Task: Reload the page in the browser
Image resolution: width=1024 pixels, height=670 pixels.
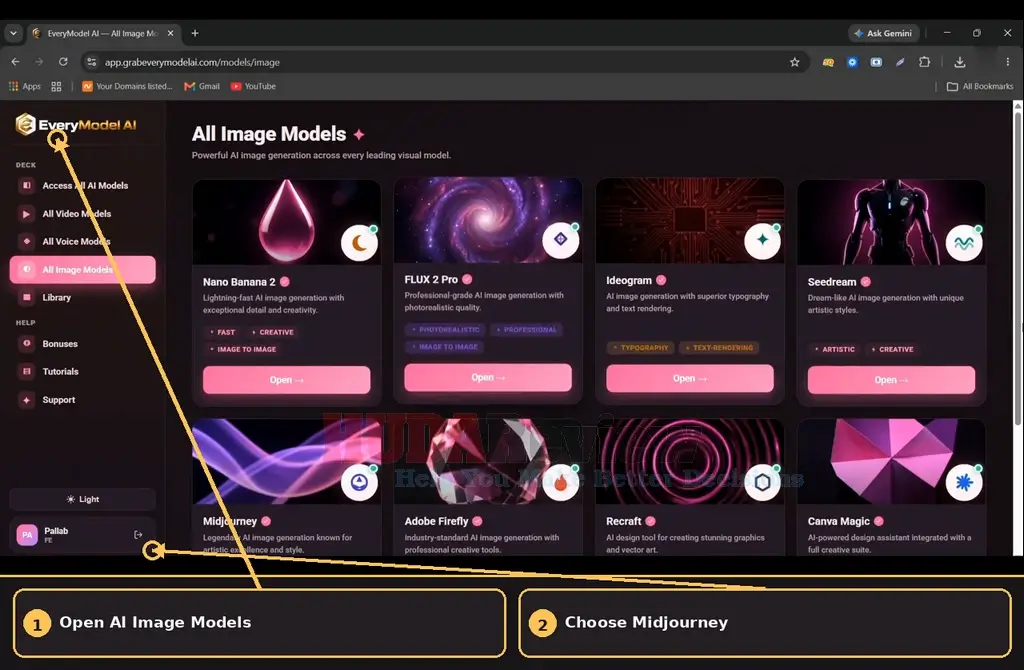Action: coord(63,62)
